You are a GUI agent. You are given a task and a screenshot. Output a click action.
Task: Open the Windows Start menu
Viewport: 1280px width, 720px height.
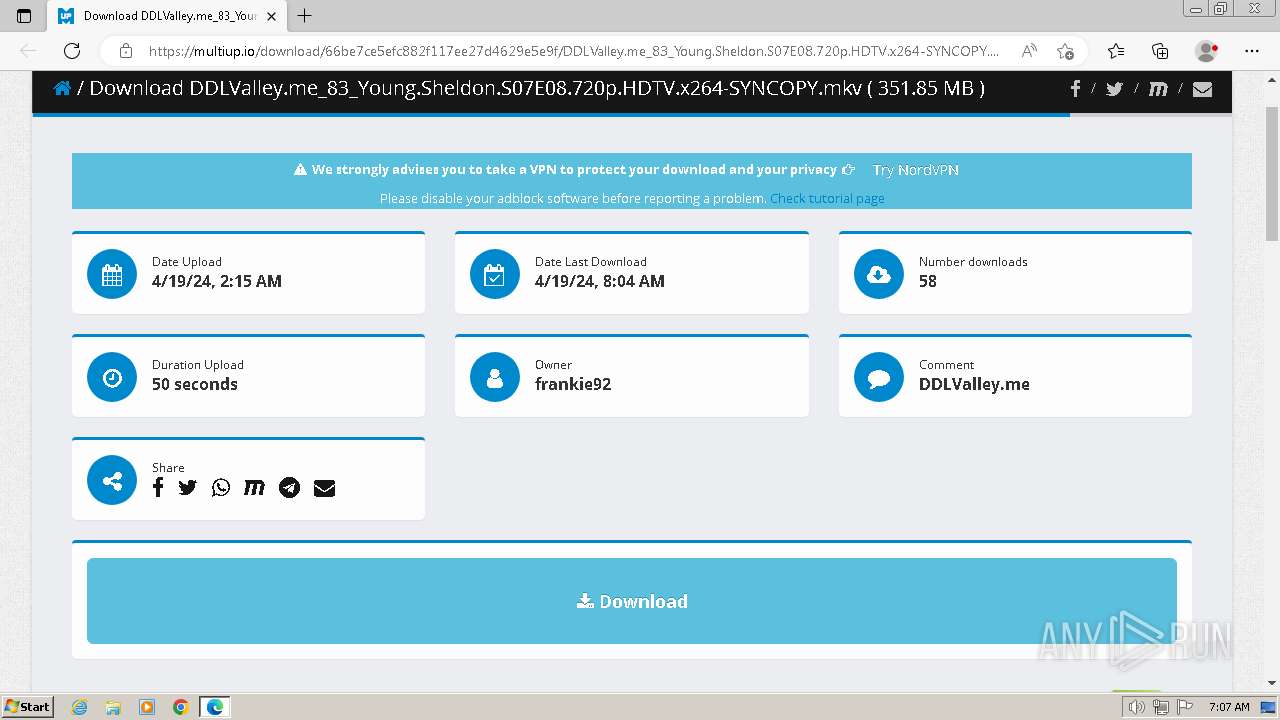pyautogui.click(x=27, y=707)
